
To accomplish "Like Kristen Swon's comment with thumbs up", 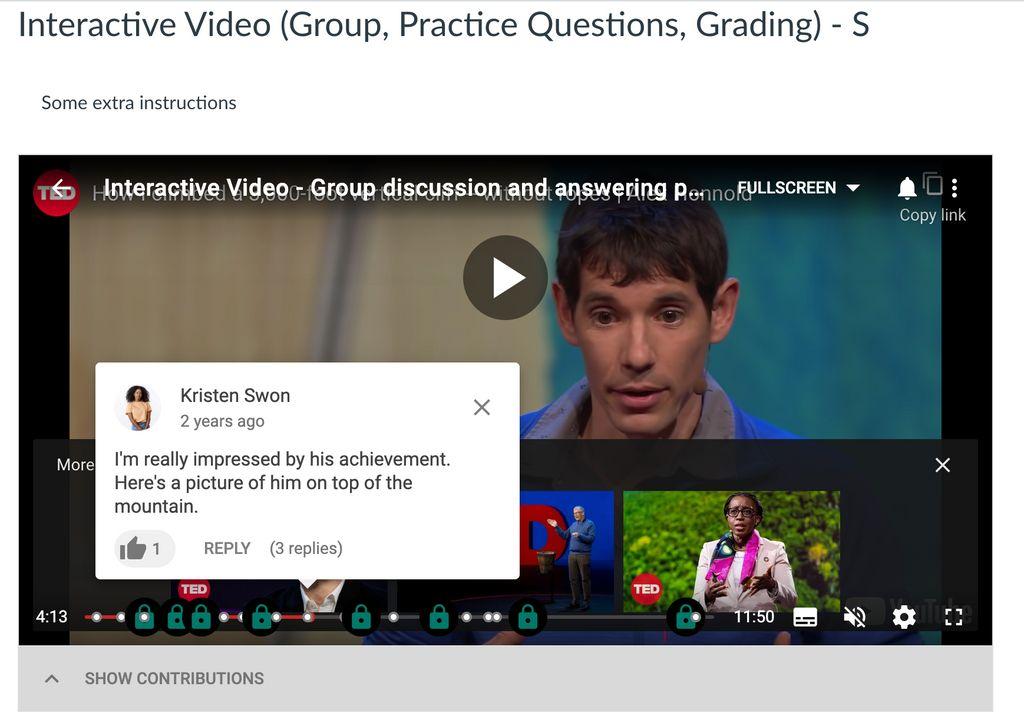I will 144,548.
